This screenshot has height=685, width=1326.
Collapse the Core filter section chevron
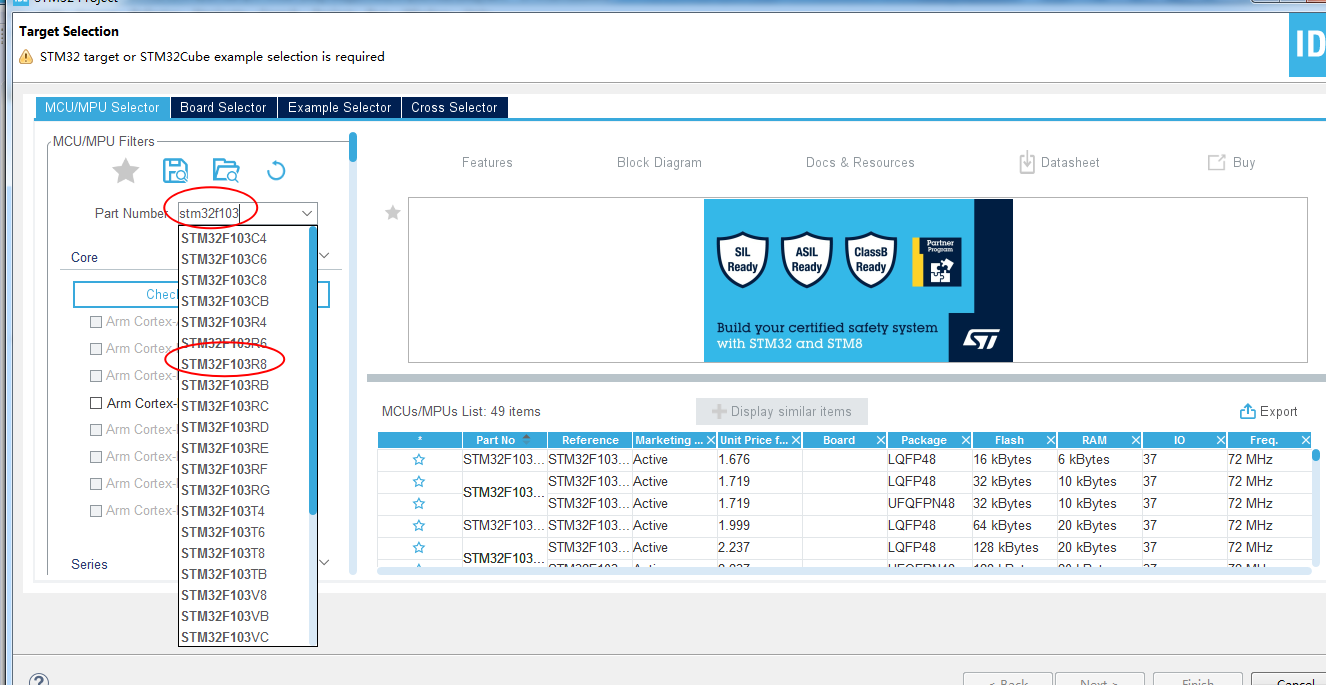pos(324,257)
